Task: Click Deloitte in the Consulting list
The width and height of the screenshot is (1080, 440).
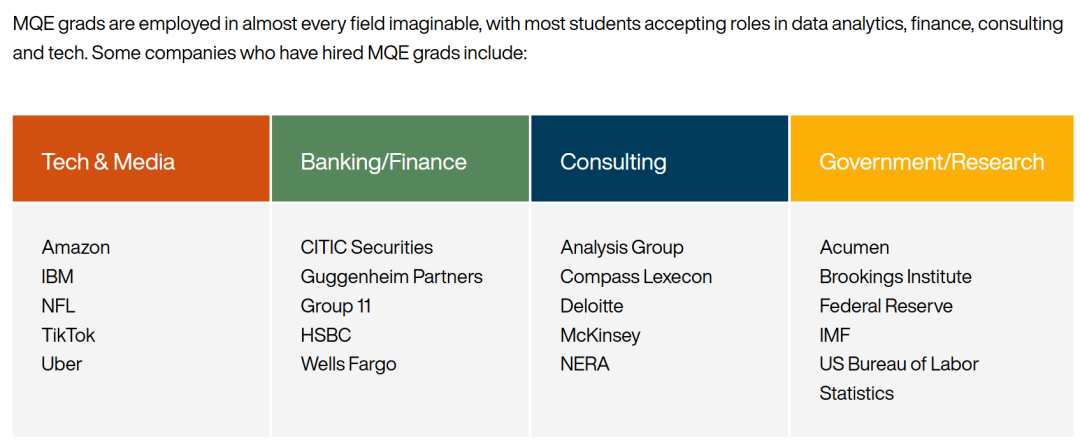Action: tap(592, 306)
